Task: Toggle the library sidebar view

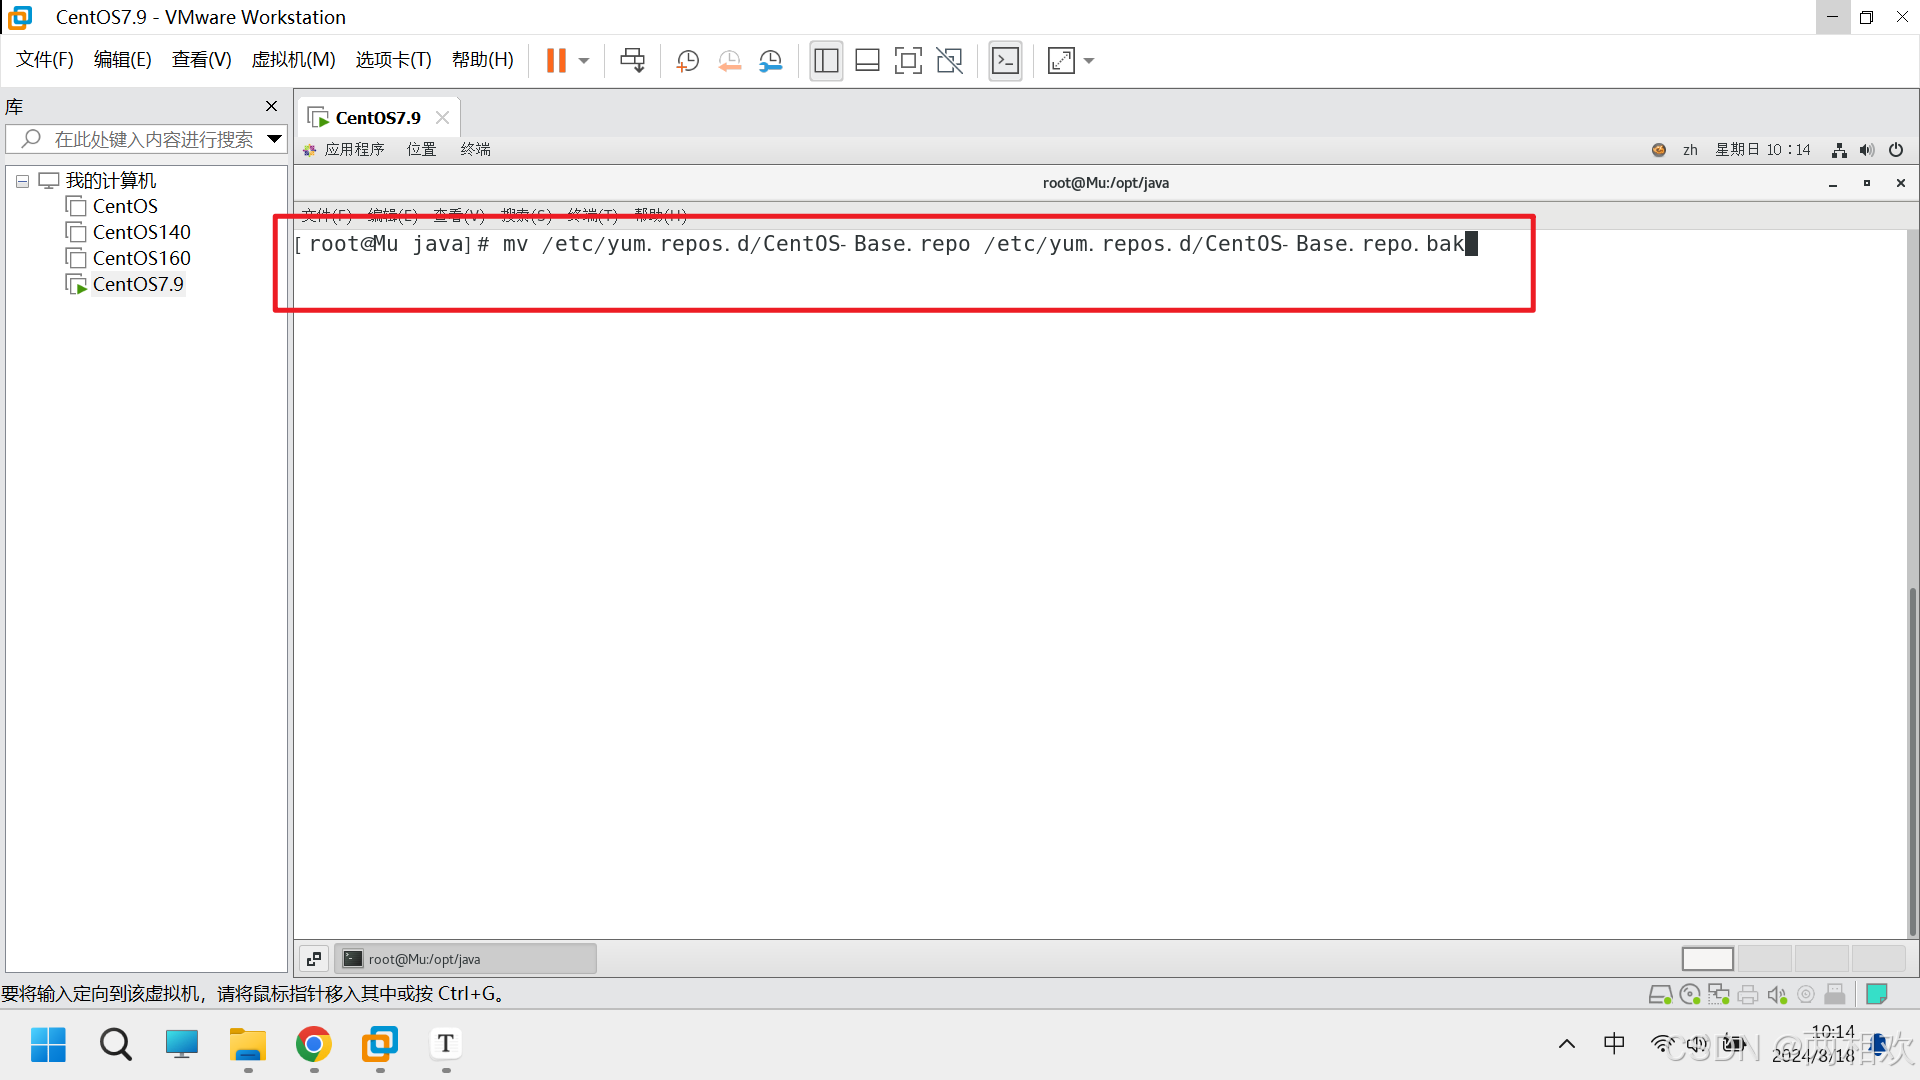Action: (x=826, y=61)
